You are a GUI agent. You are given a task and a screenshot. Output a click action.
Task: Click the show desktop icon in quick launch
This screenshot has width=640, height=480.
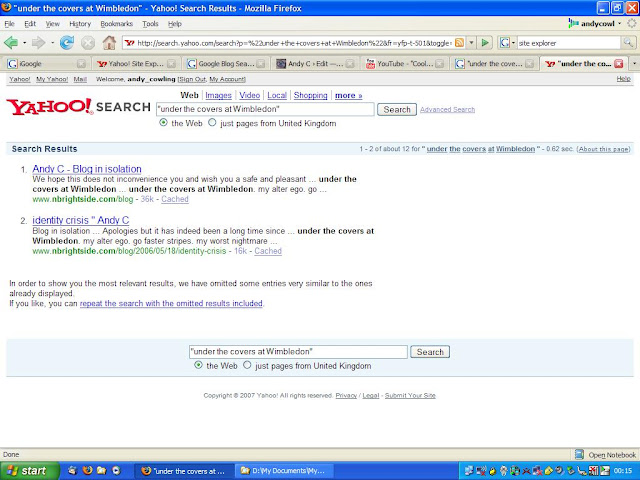coord(73,471)
